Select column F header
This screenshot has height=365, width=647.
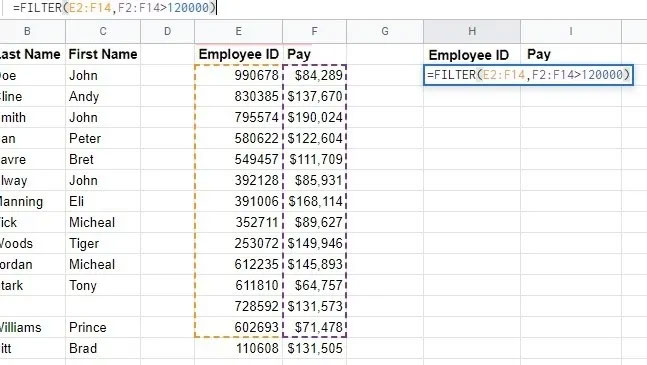314,31
